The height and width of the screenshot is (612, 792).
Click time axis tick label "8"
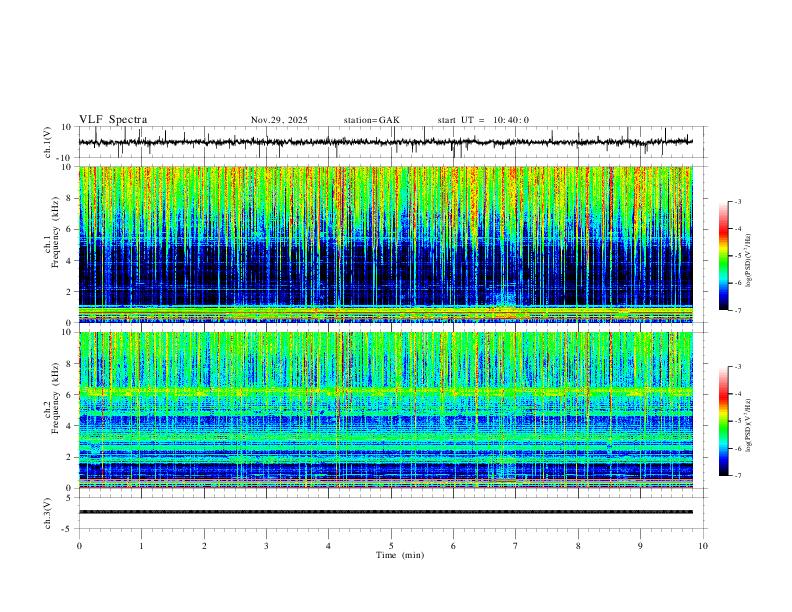click(578, 546)
